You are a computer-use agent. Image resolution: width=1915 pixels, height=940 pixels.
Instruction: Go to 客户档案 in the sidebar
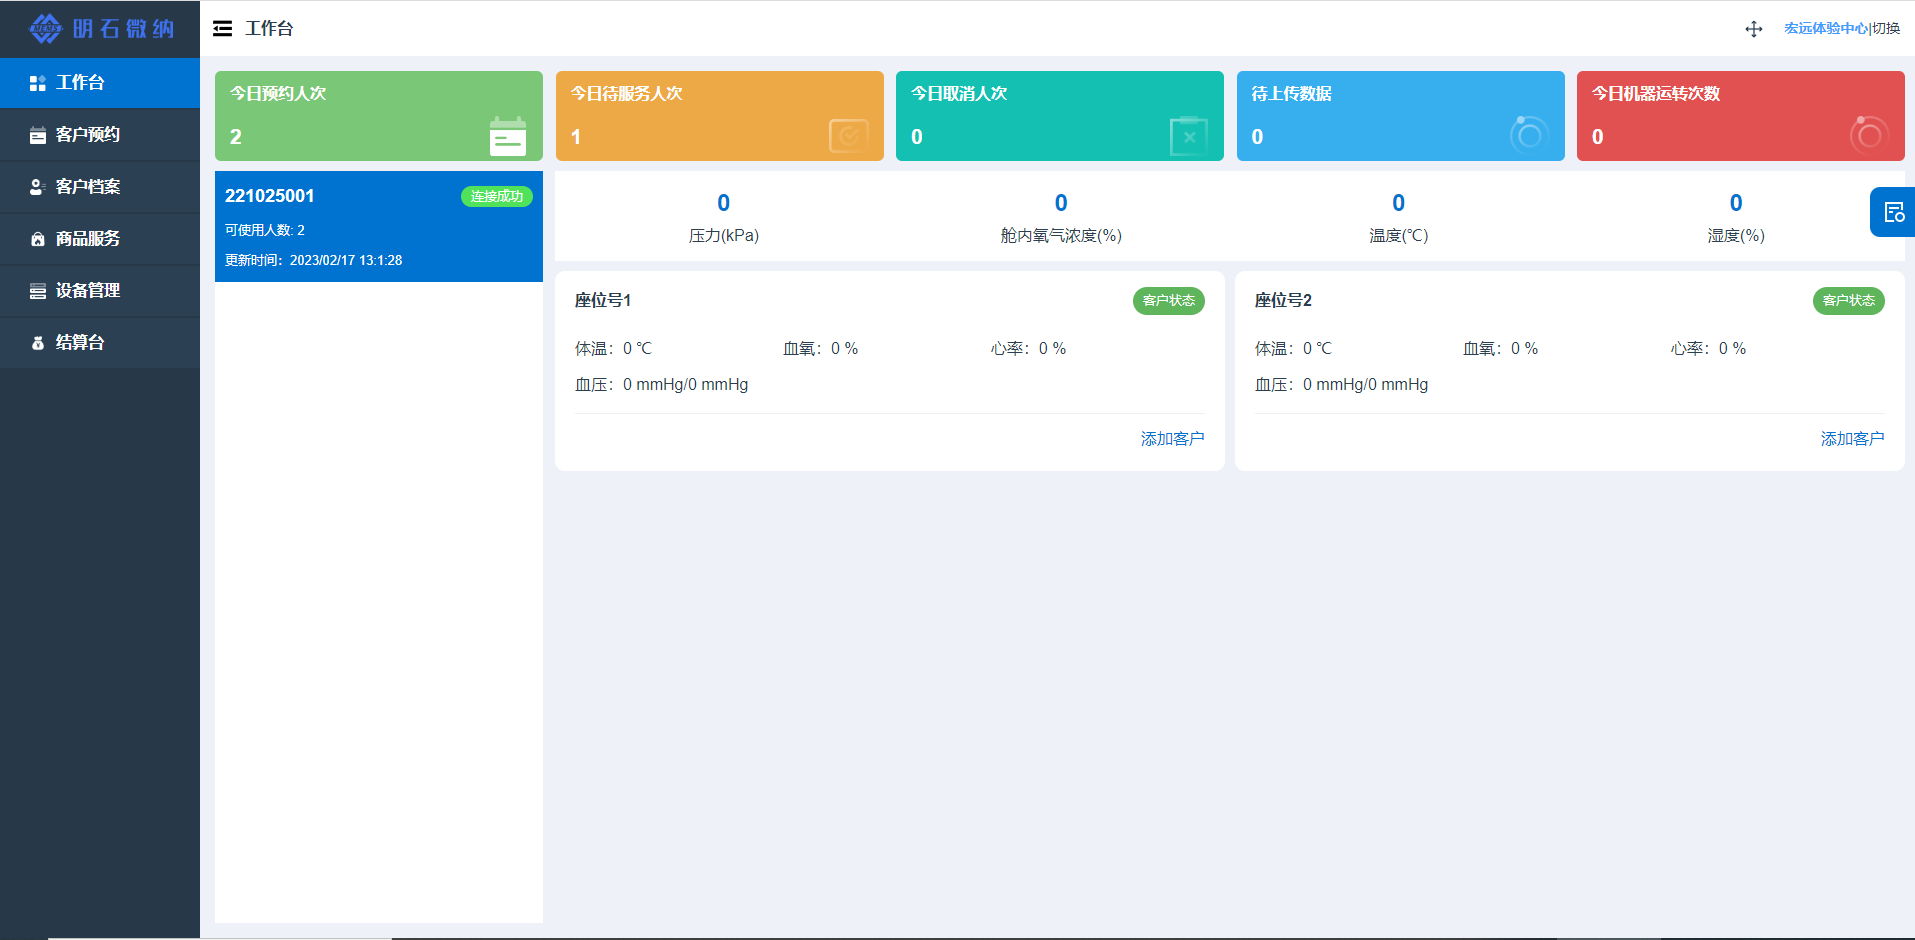point(100,187)
